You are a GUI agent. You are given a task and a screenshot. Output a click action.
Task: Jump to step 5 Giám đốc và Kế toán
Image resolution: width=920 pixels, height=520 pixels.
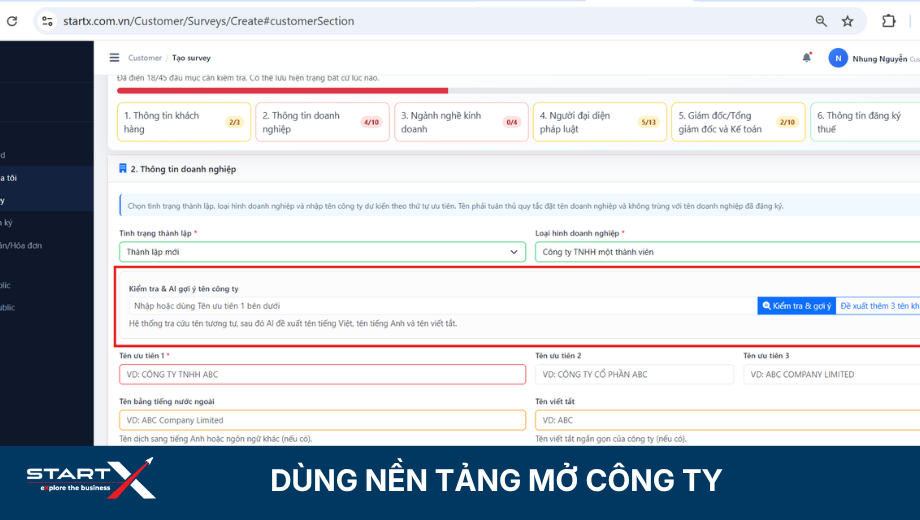(738, 122)
